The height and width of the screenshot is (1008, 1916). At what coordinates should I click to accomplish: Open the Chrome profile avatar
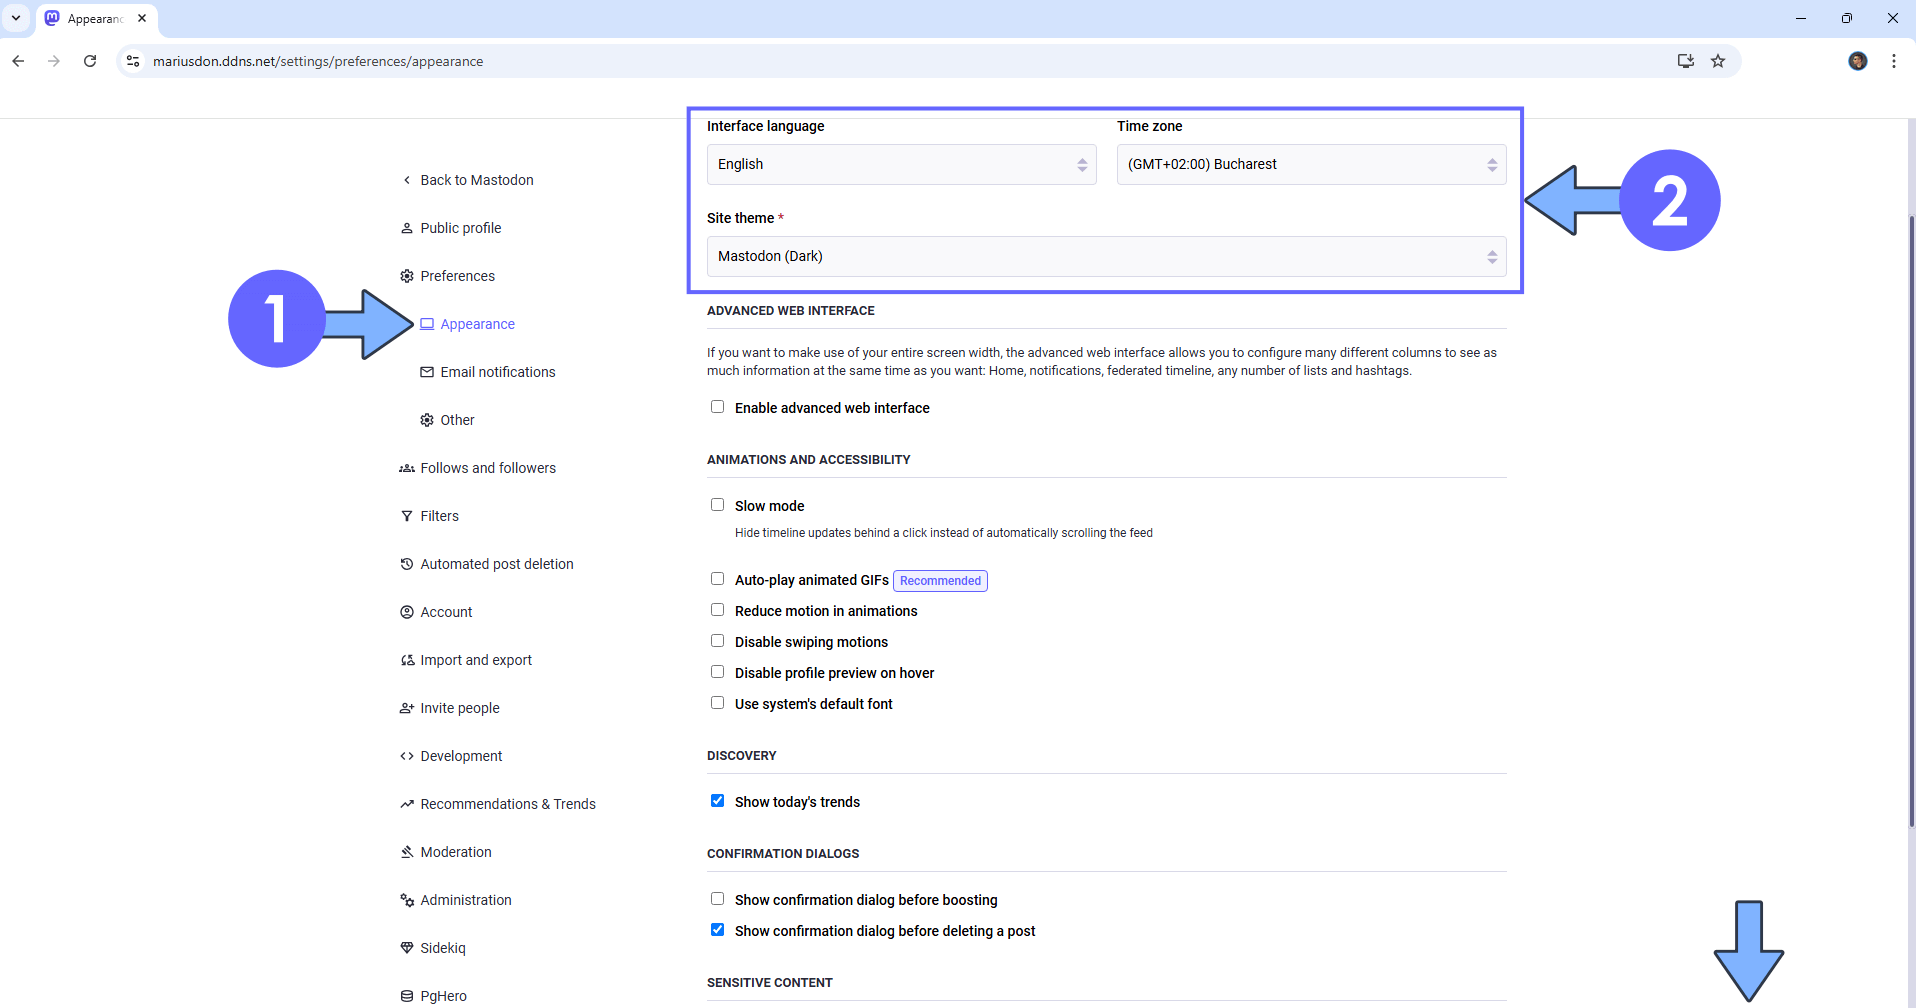tap(1858, 61)
